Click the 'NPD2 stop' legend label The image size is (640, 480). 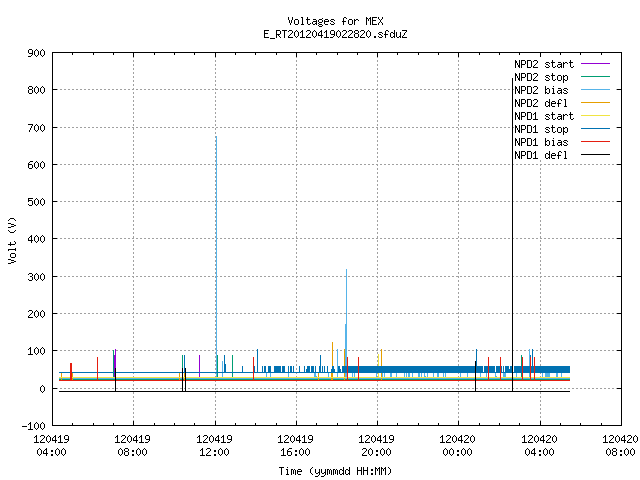pos(541,77)
